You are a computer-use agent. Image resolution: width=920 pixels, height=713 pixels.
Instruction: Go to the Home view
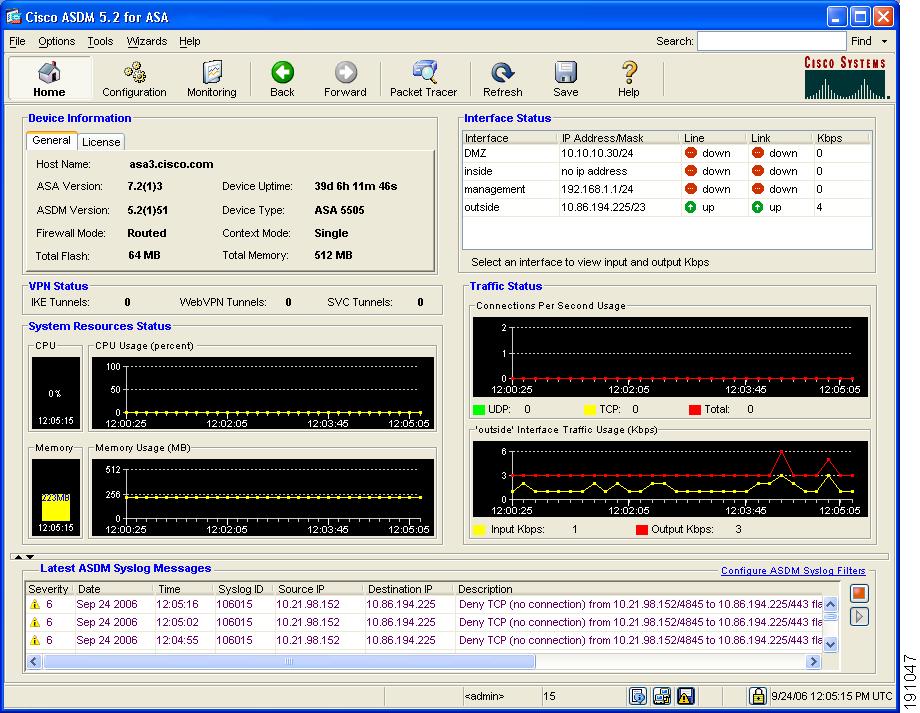(x=49, y=78)
